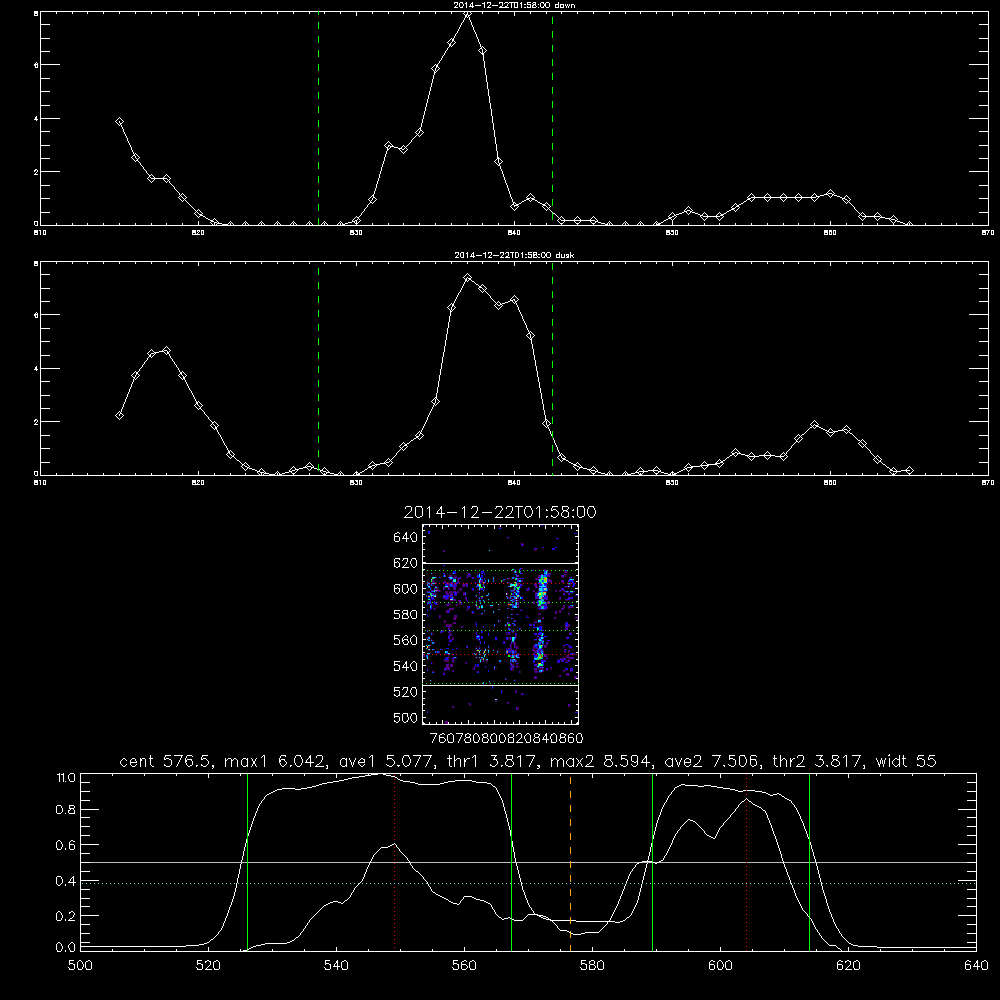The image size is (1000, 1000).
Task: Click the red dotted peak line near 604
Action: click(746, 862)
